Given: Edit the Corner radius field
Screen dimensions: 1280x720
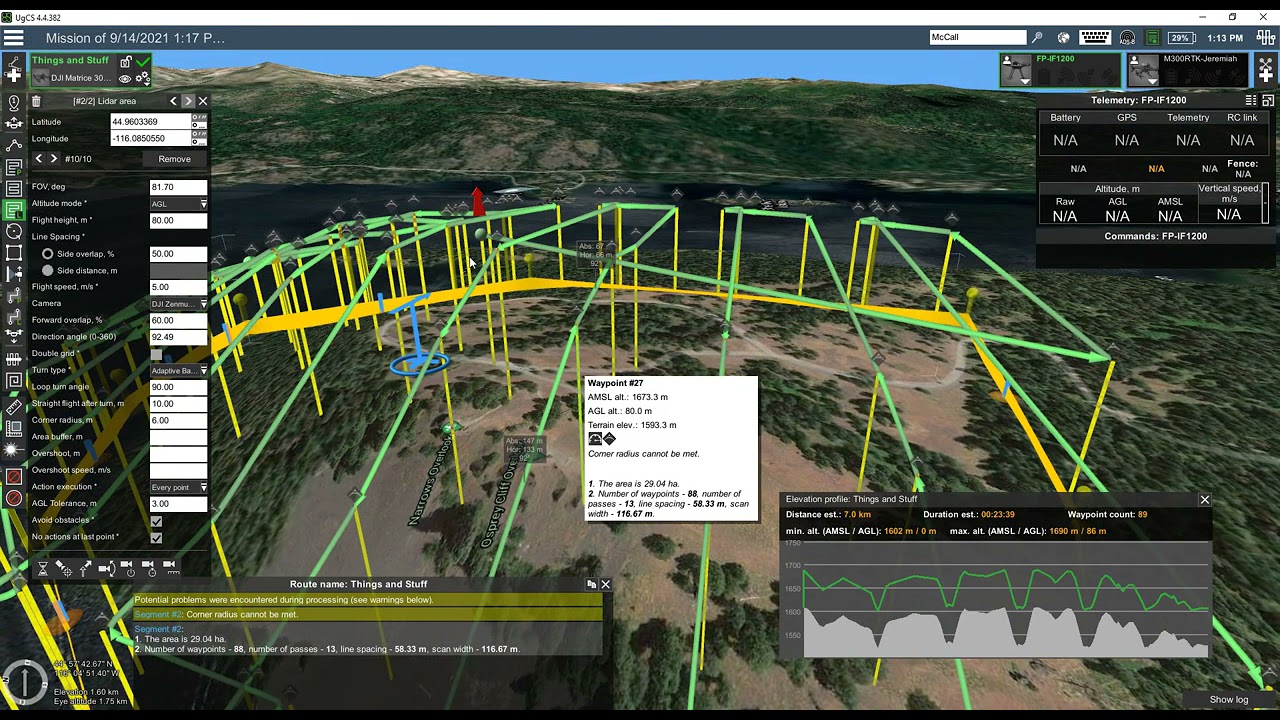Looking at the screenshot, I should click(178, 420).
